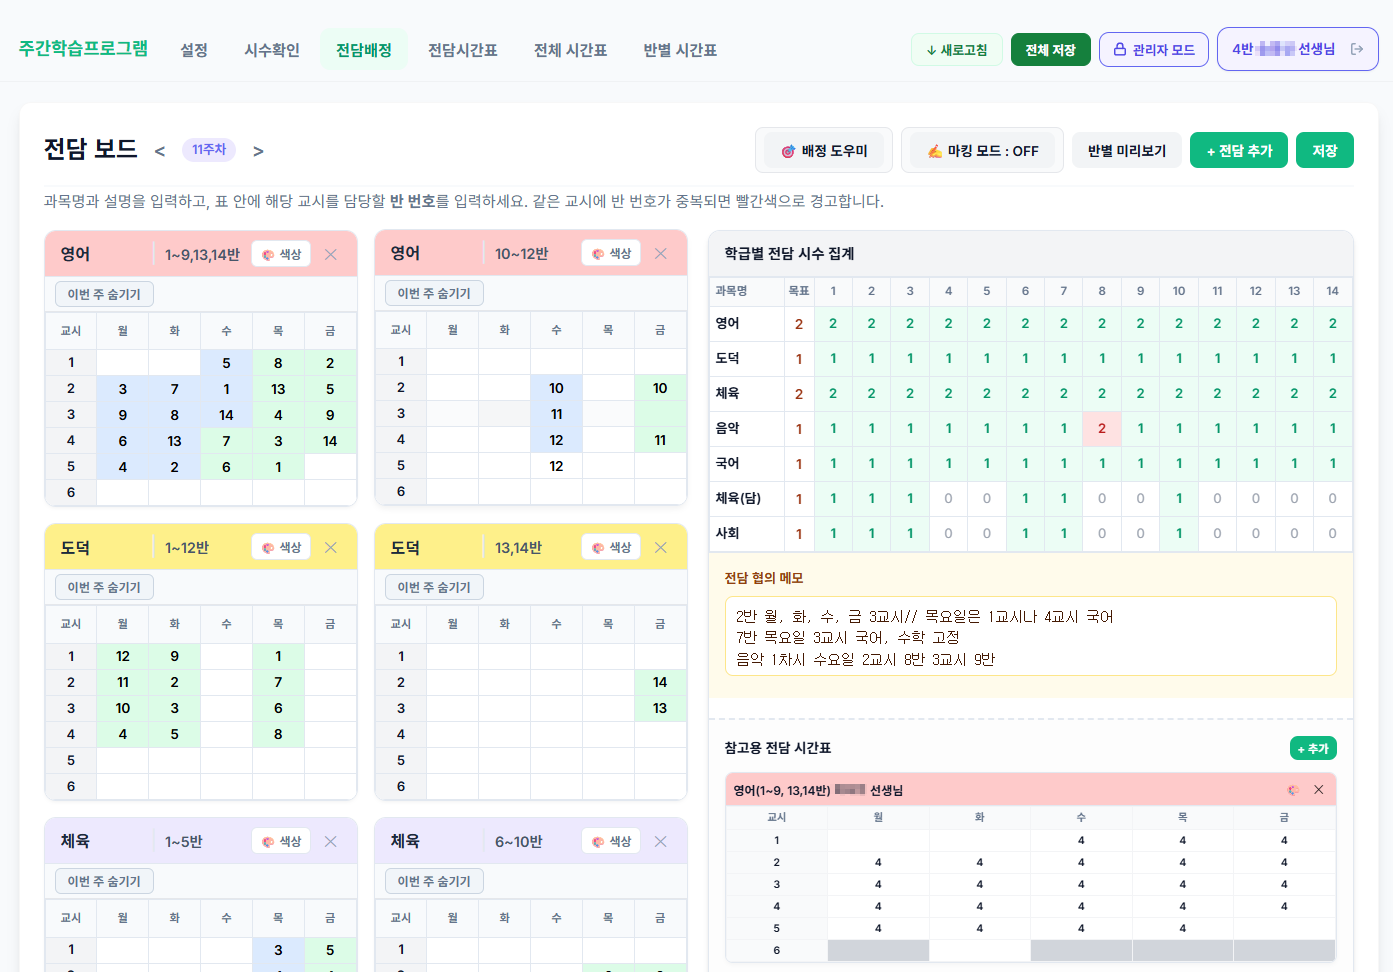Open 반별 시간표 tab
The image size is (1393, 972).
pyautogui.click(x=680, y=50)
